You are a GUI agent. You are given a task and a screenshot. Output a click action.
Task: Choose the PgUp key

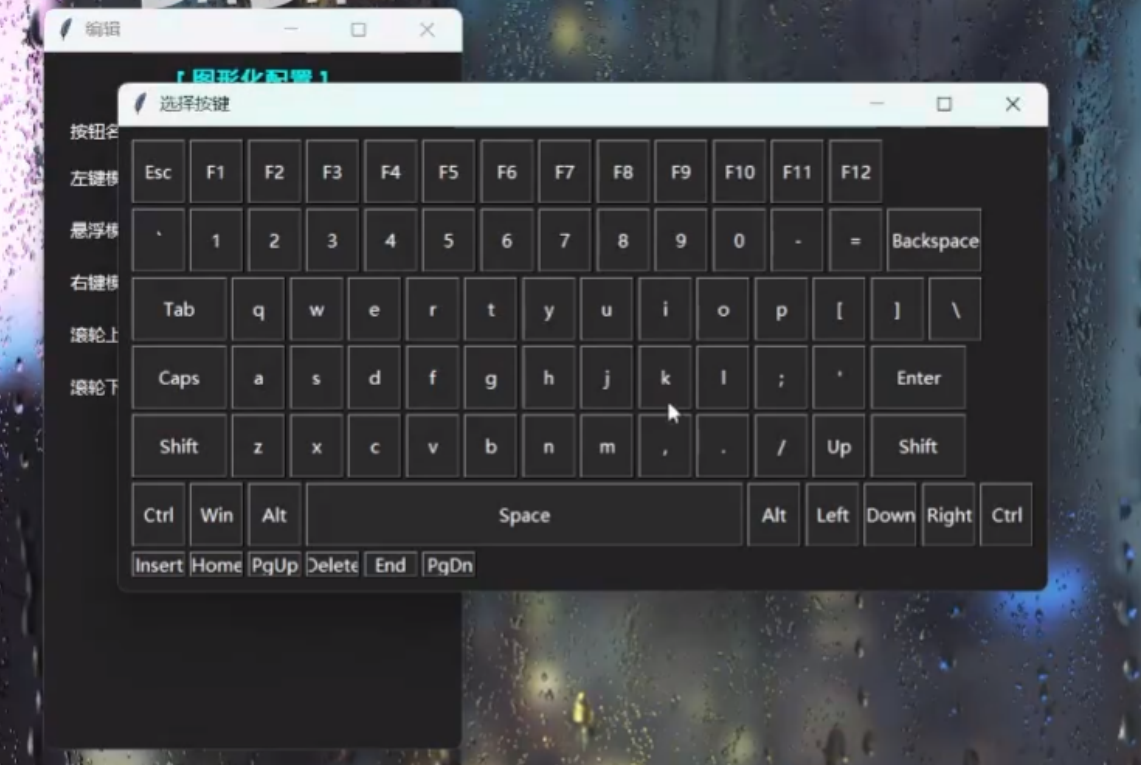pos(274,565)
